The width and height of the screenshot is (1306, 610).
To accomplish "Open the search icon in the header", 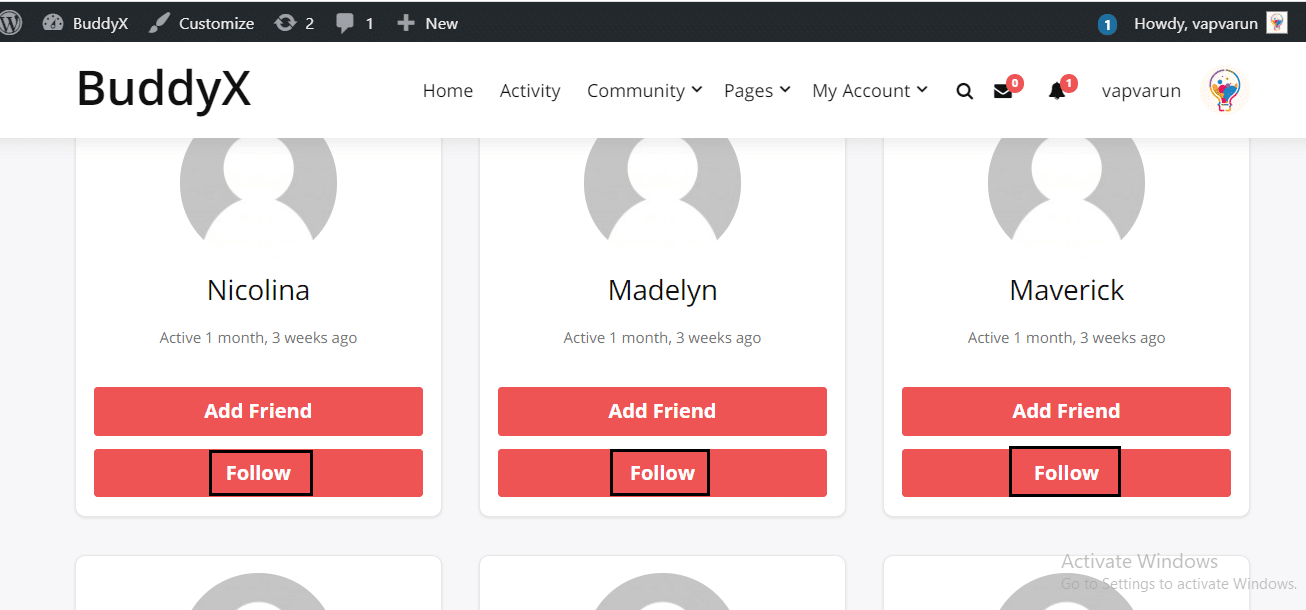I will click(x=964, y=90).
